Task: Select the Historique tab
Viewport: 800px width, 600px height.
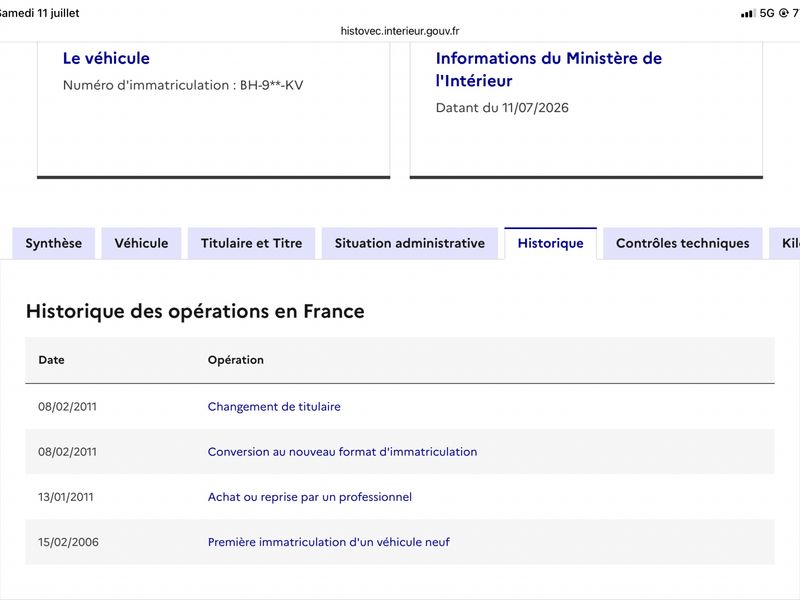Action: tap(551, 243)
